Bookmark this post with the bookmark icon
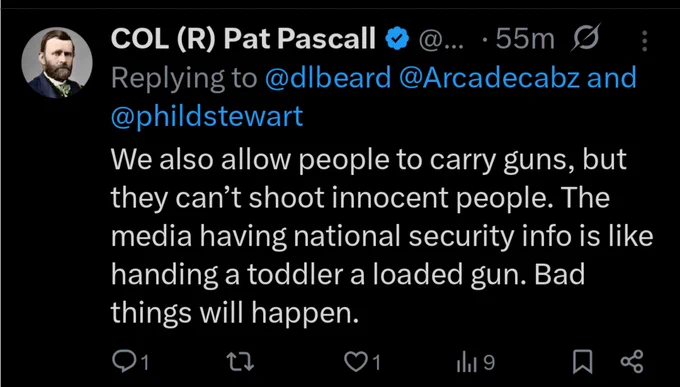680x387 pixels. (582, 362)
